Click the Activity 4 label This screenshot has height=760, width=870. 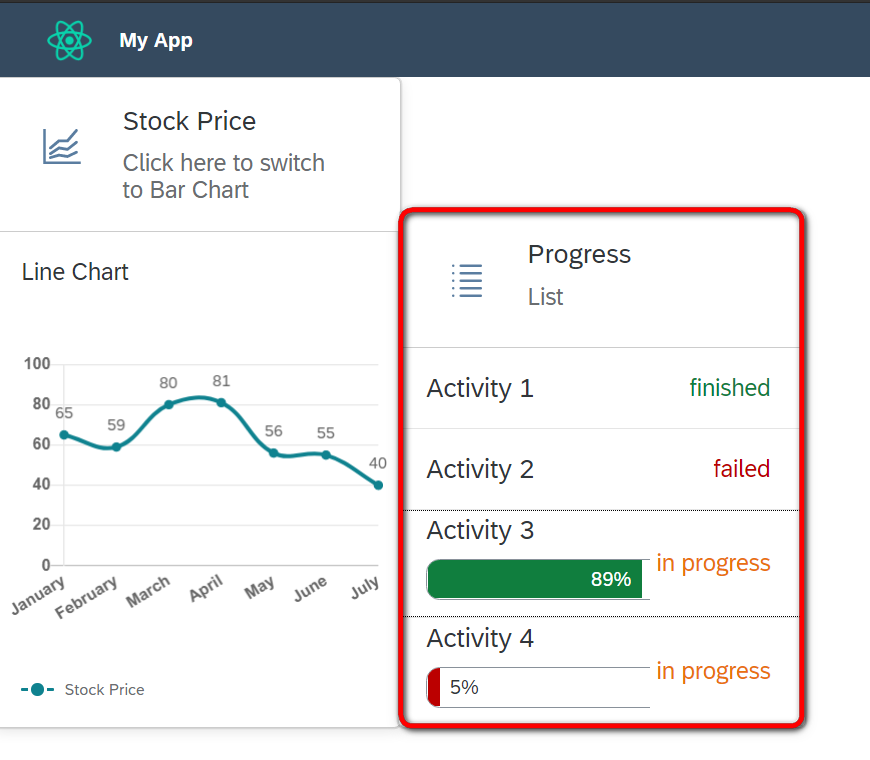480,638
